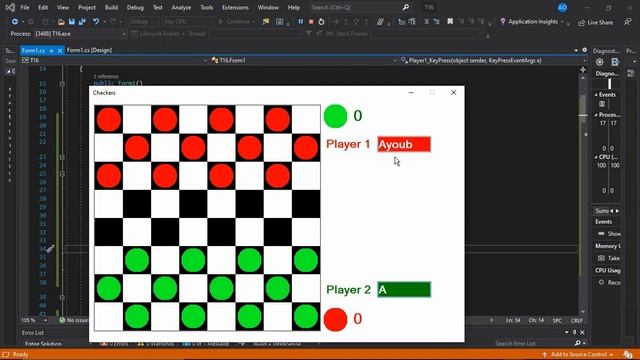Click the bookmark icon in the toolbar

tap(450, 22)
